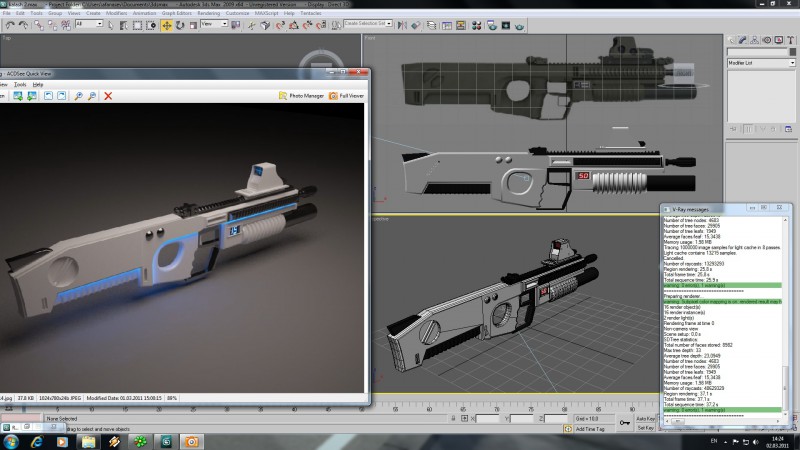800x450 pixels.
Task: Click the Photo Manager button
Action: click(x=302, y=96)
